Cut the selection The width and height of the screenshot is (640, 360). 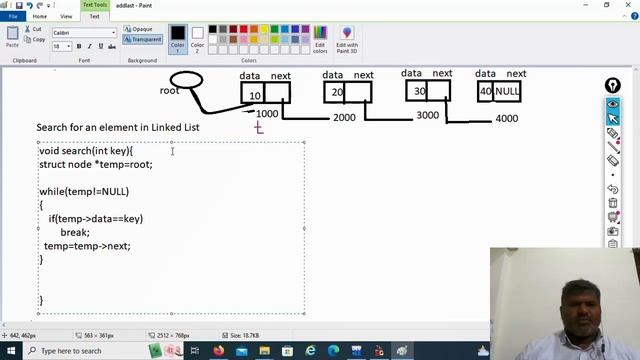tap(33, 29)
